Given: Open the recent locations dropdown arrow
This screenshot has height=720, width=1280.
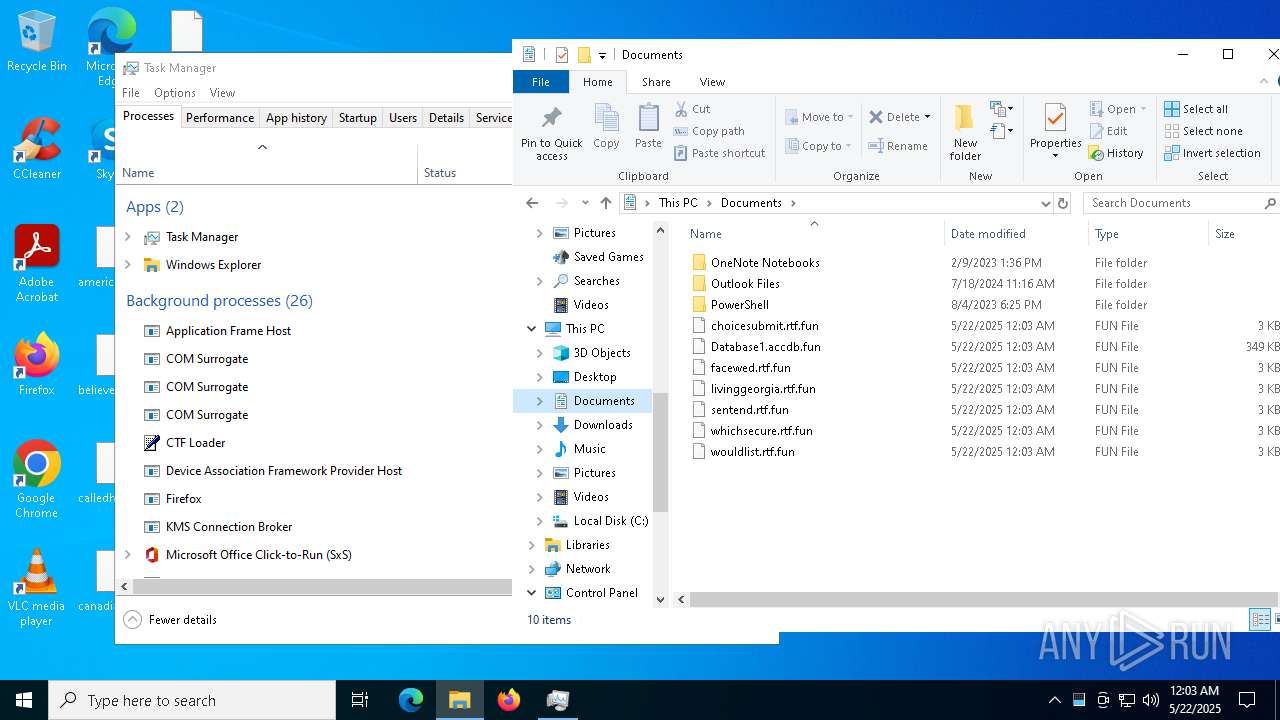Looking at the screenshot, I should coord(585,203).
